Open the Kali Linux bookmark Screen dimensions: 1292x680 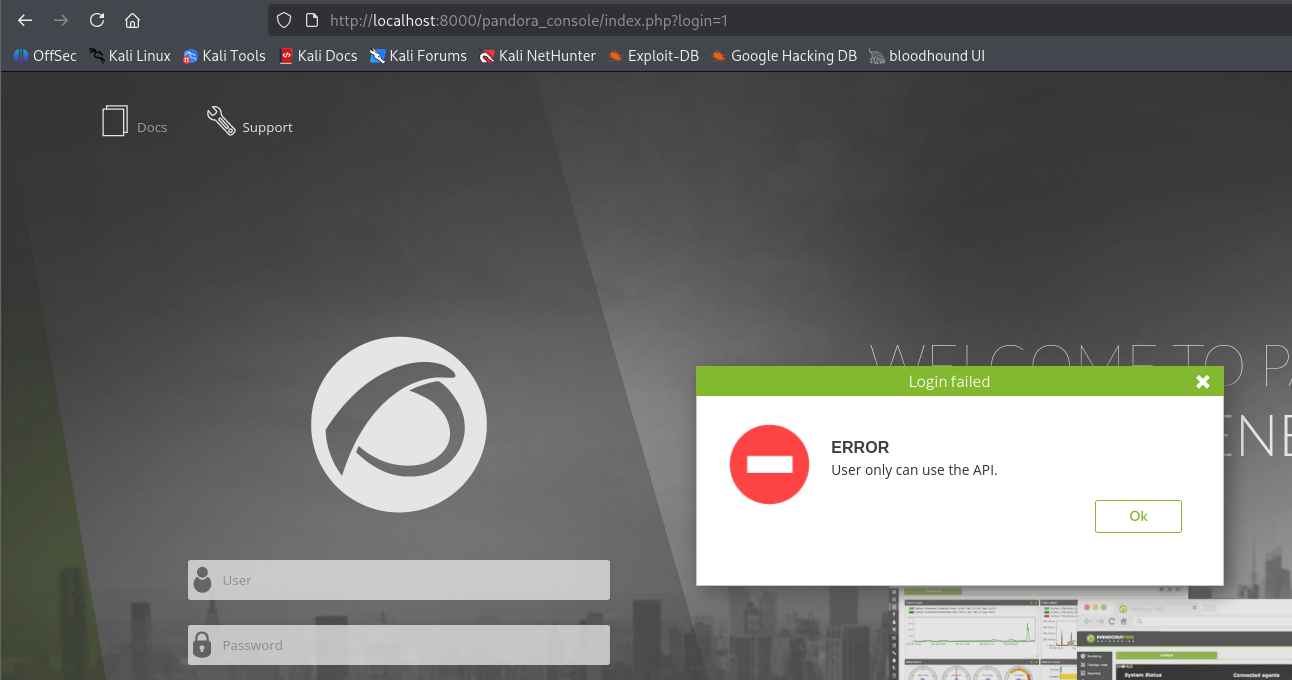(x=130, y=56)
